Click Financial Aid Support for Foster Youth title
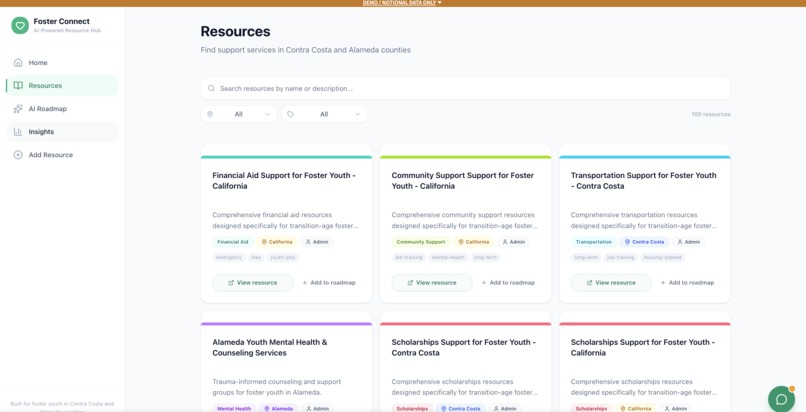This screenshot has width=806, height=412. tap(284, 181)
